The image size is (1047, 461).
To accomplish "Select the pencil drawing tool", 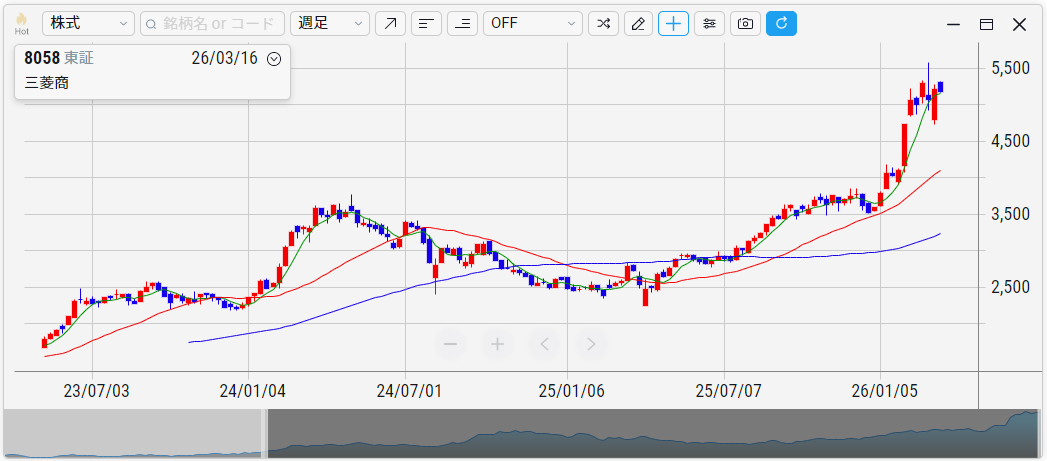I will (638, 24).
